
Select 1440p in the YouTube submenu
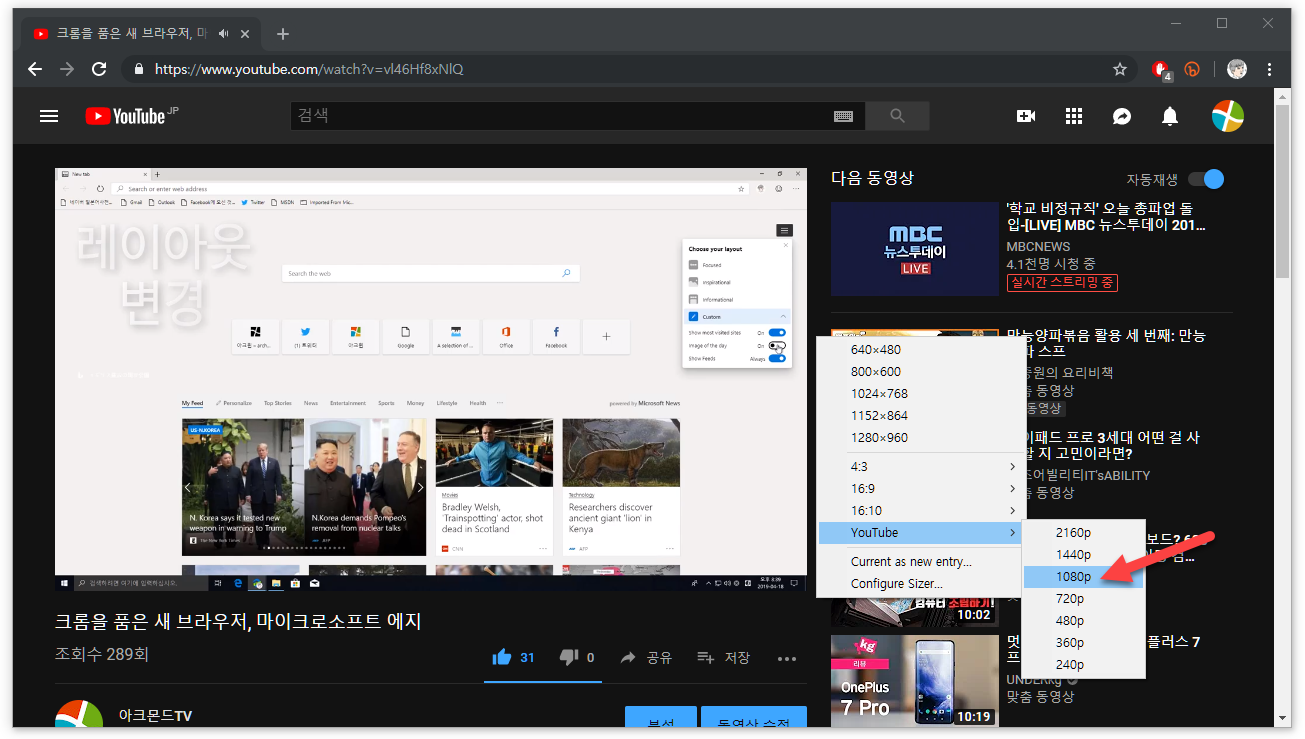click(x=1083, y=555)
